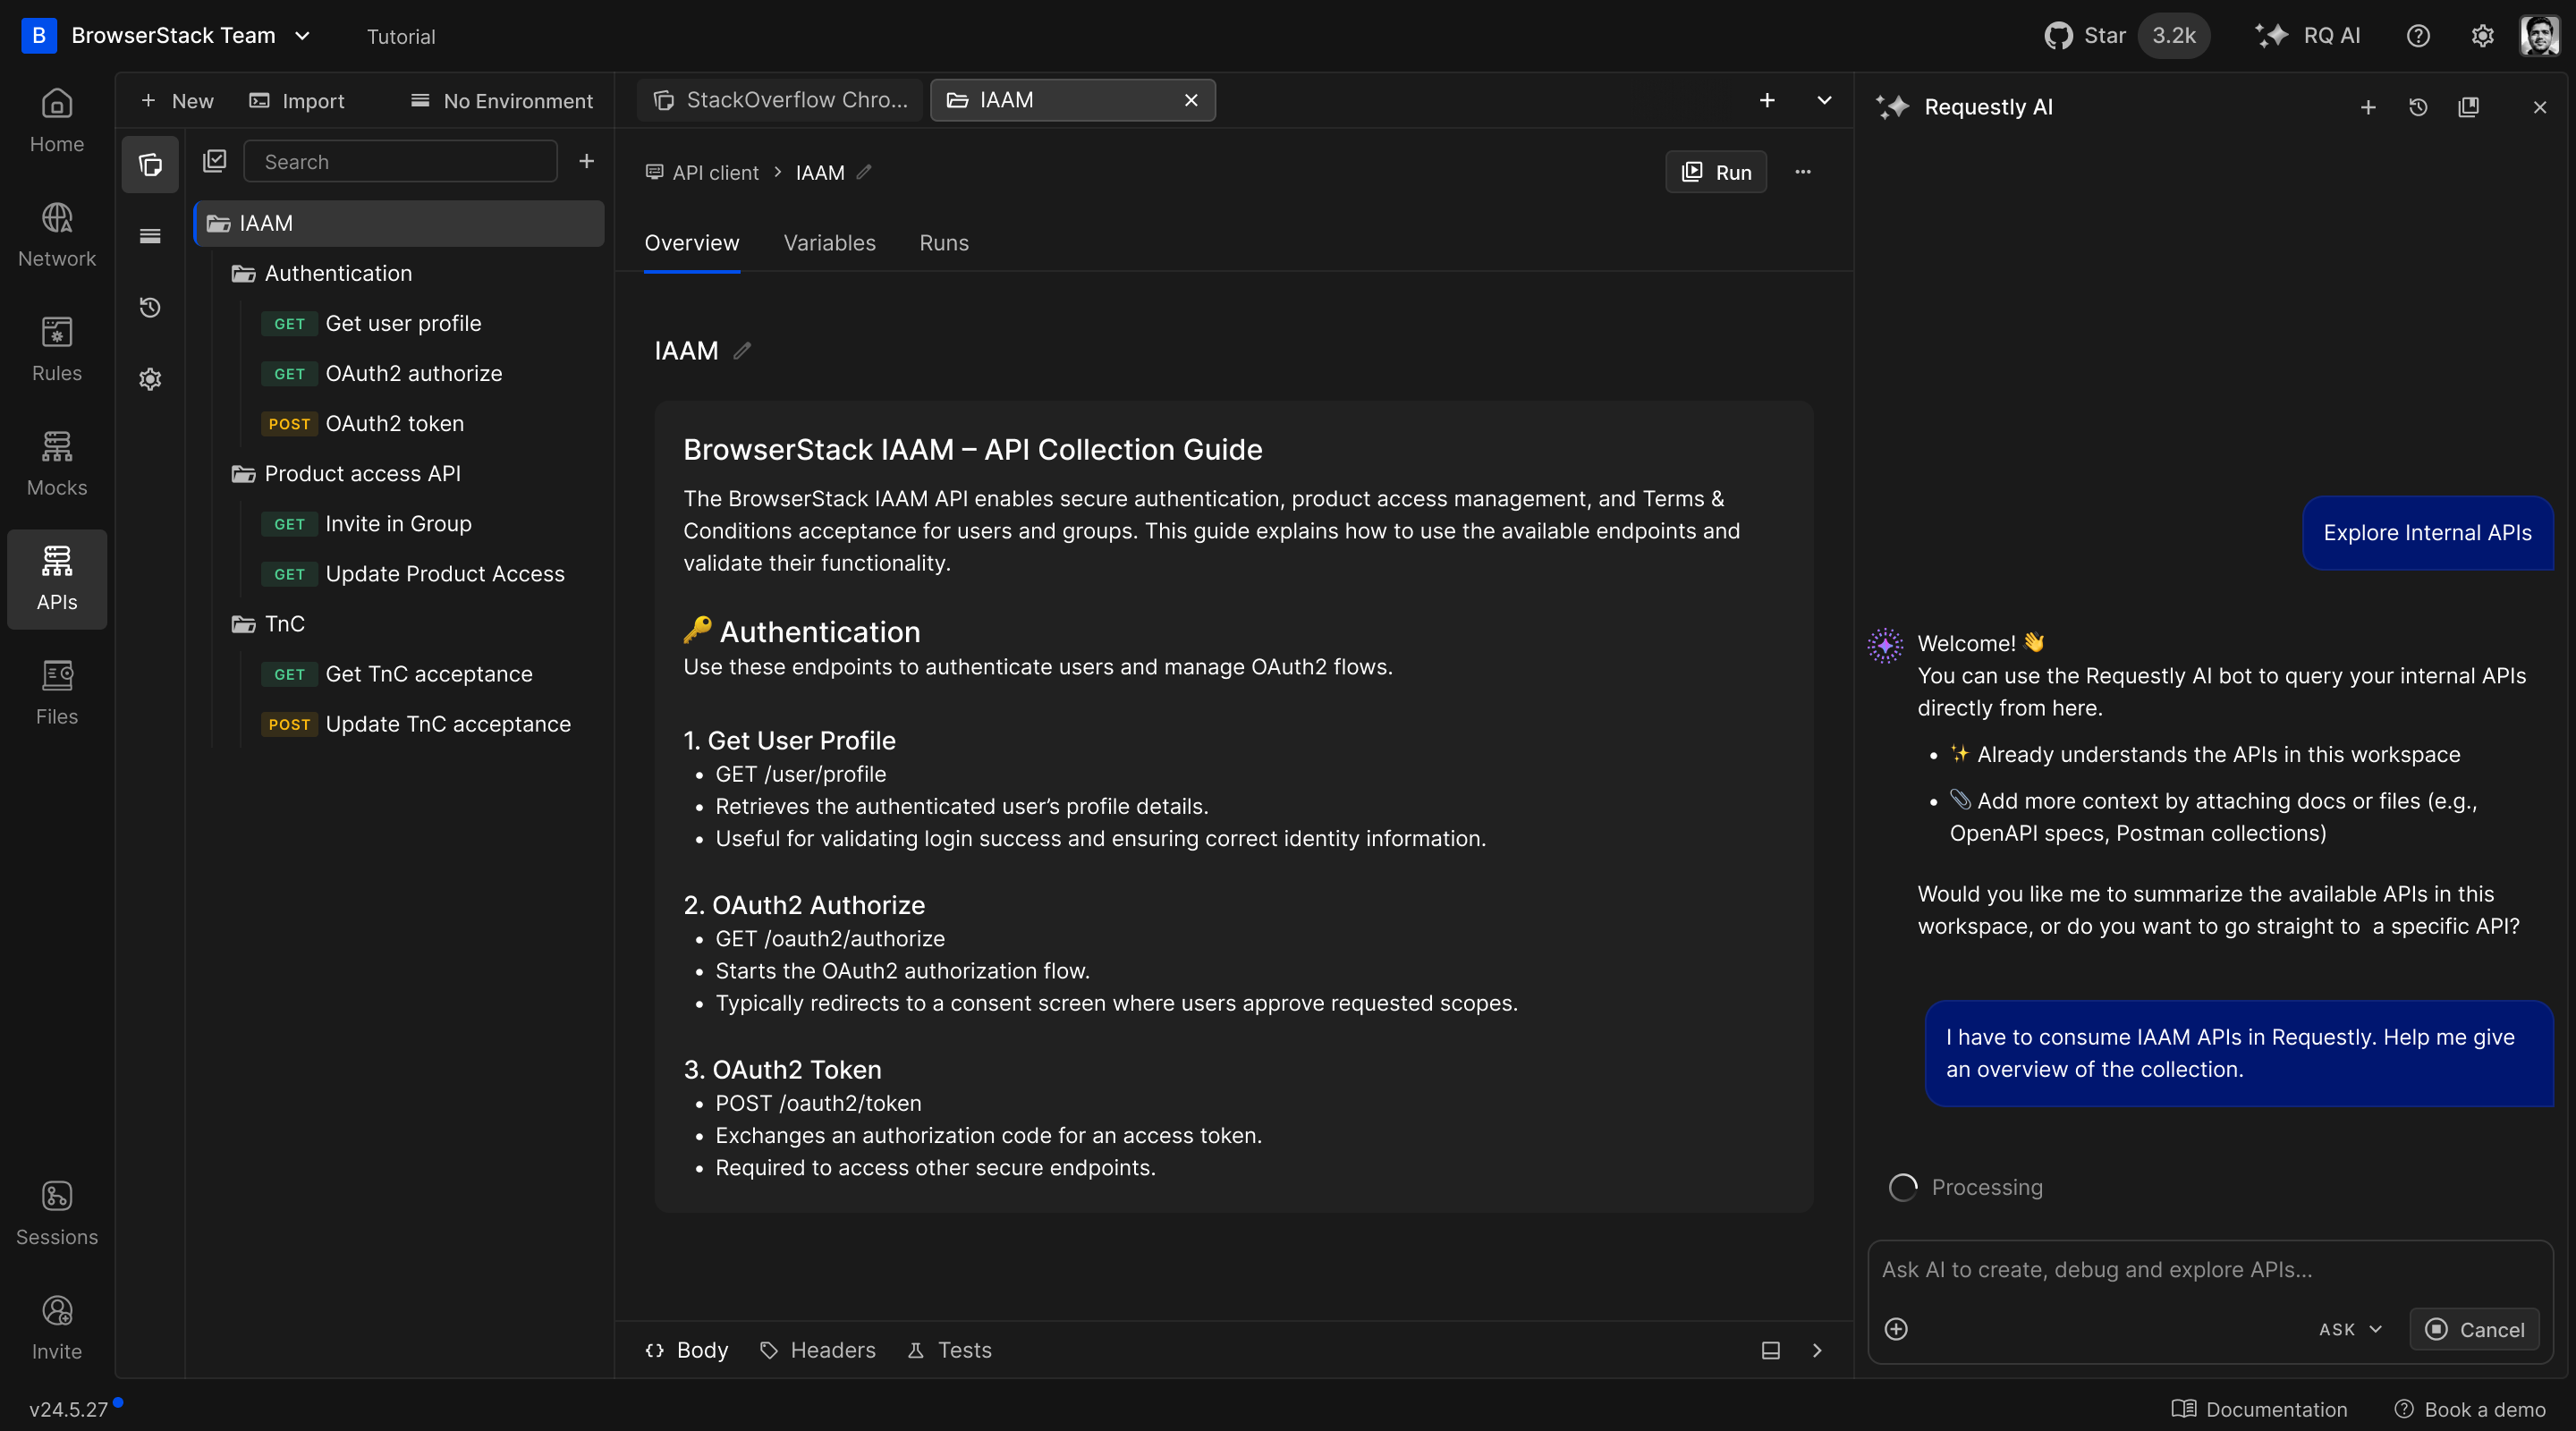
Task: Switch to the Runs tab
Action: coord(944,243)
